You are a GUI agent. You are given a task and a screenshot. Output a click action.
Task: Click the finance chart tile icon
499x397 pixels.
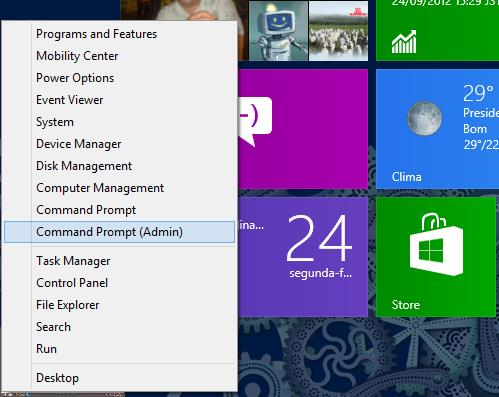coord(404,42)
